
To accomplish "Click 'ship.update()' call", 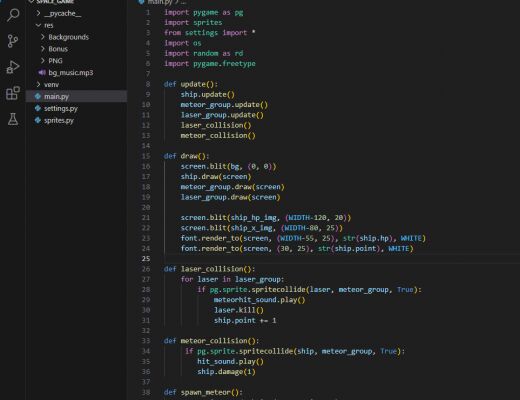I will coord(208,94).
